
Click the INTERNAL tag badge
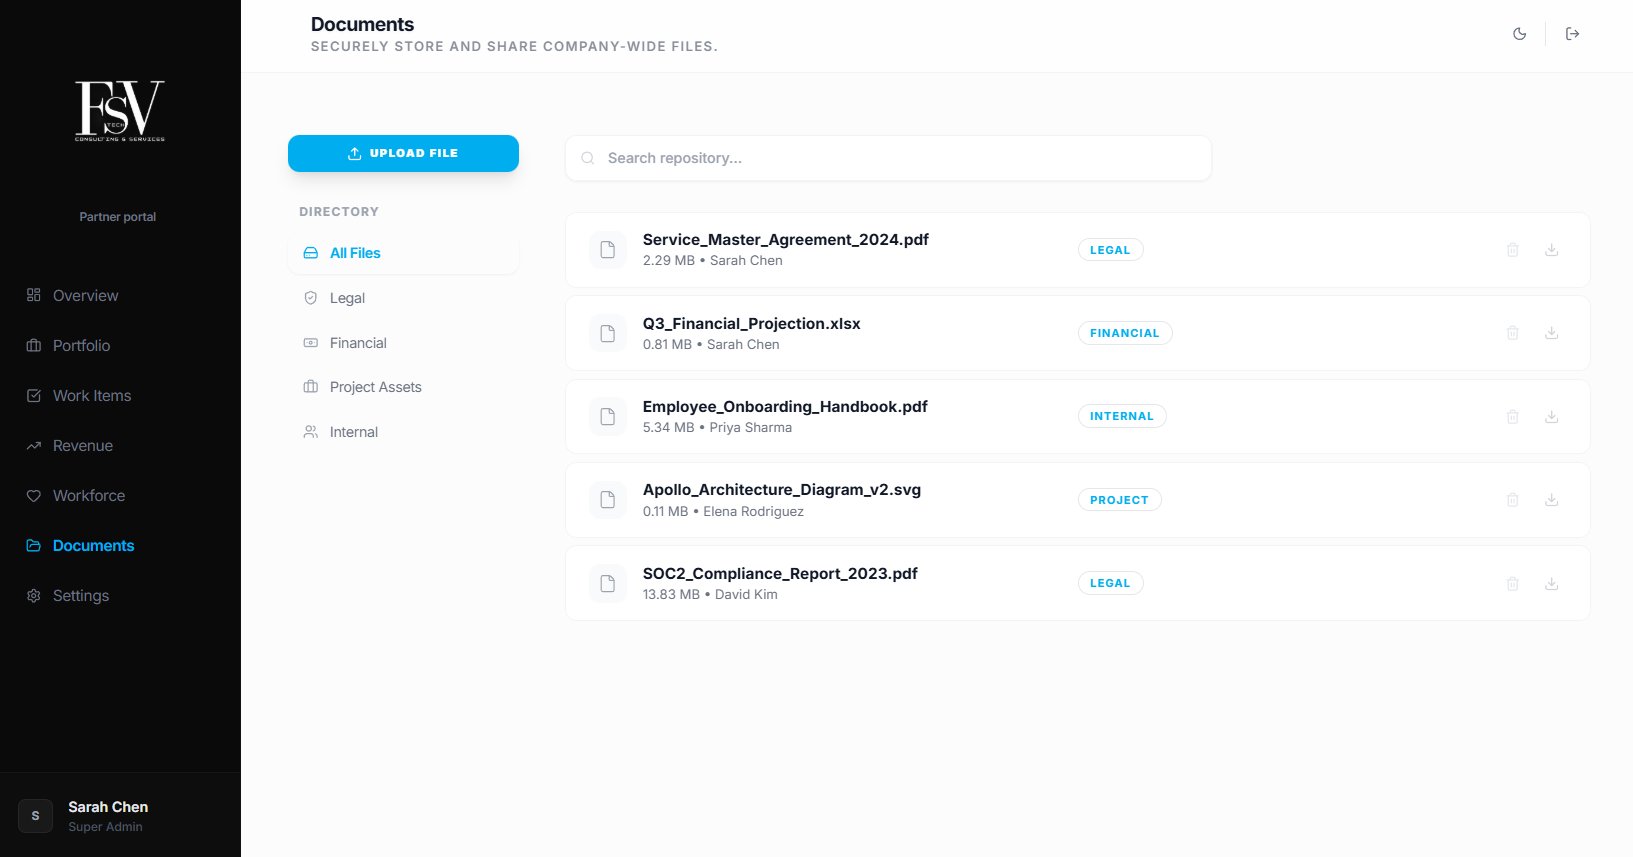click(x=1122, y=416)
